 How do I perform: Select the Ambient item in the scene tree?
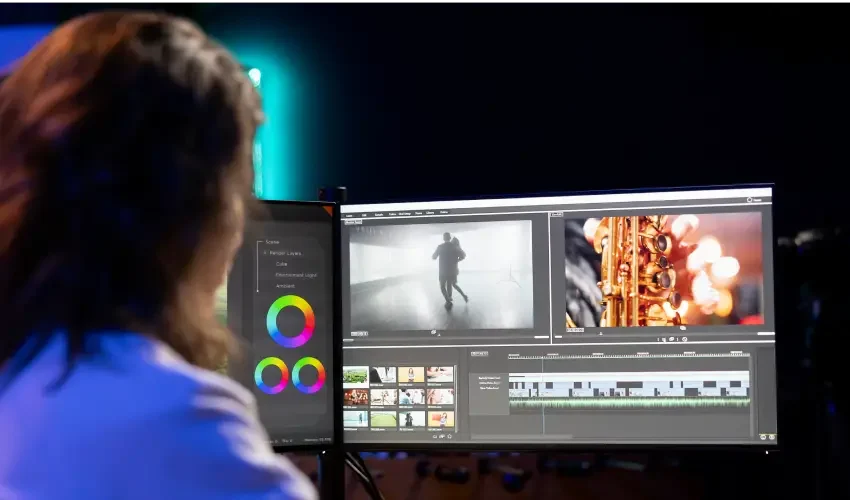point(285,286)
